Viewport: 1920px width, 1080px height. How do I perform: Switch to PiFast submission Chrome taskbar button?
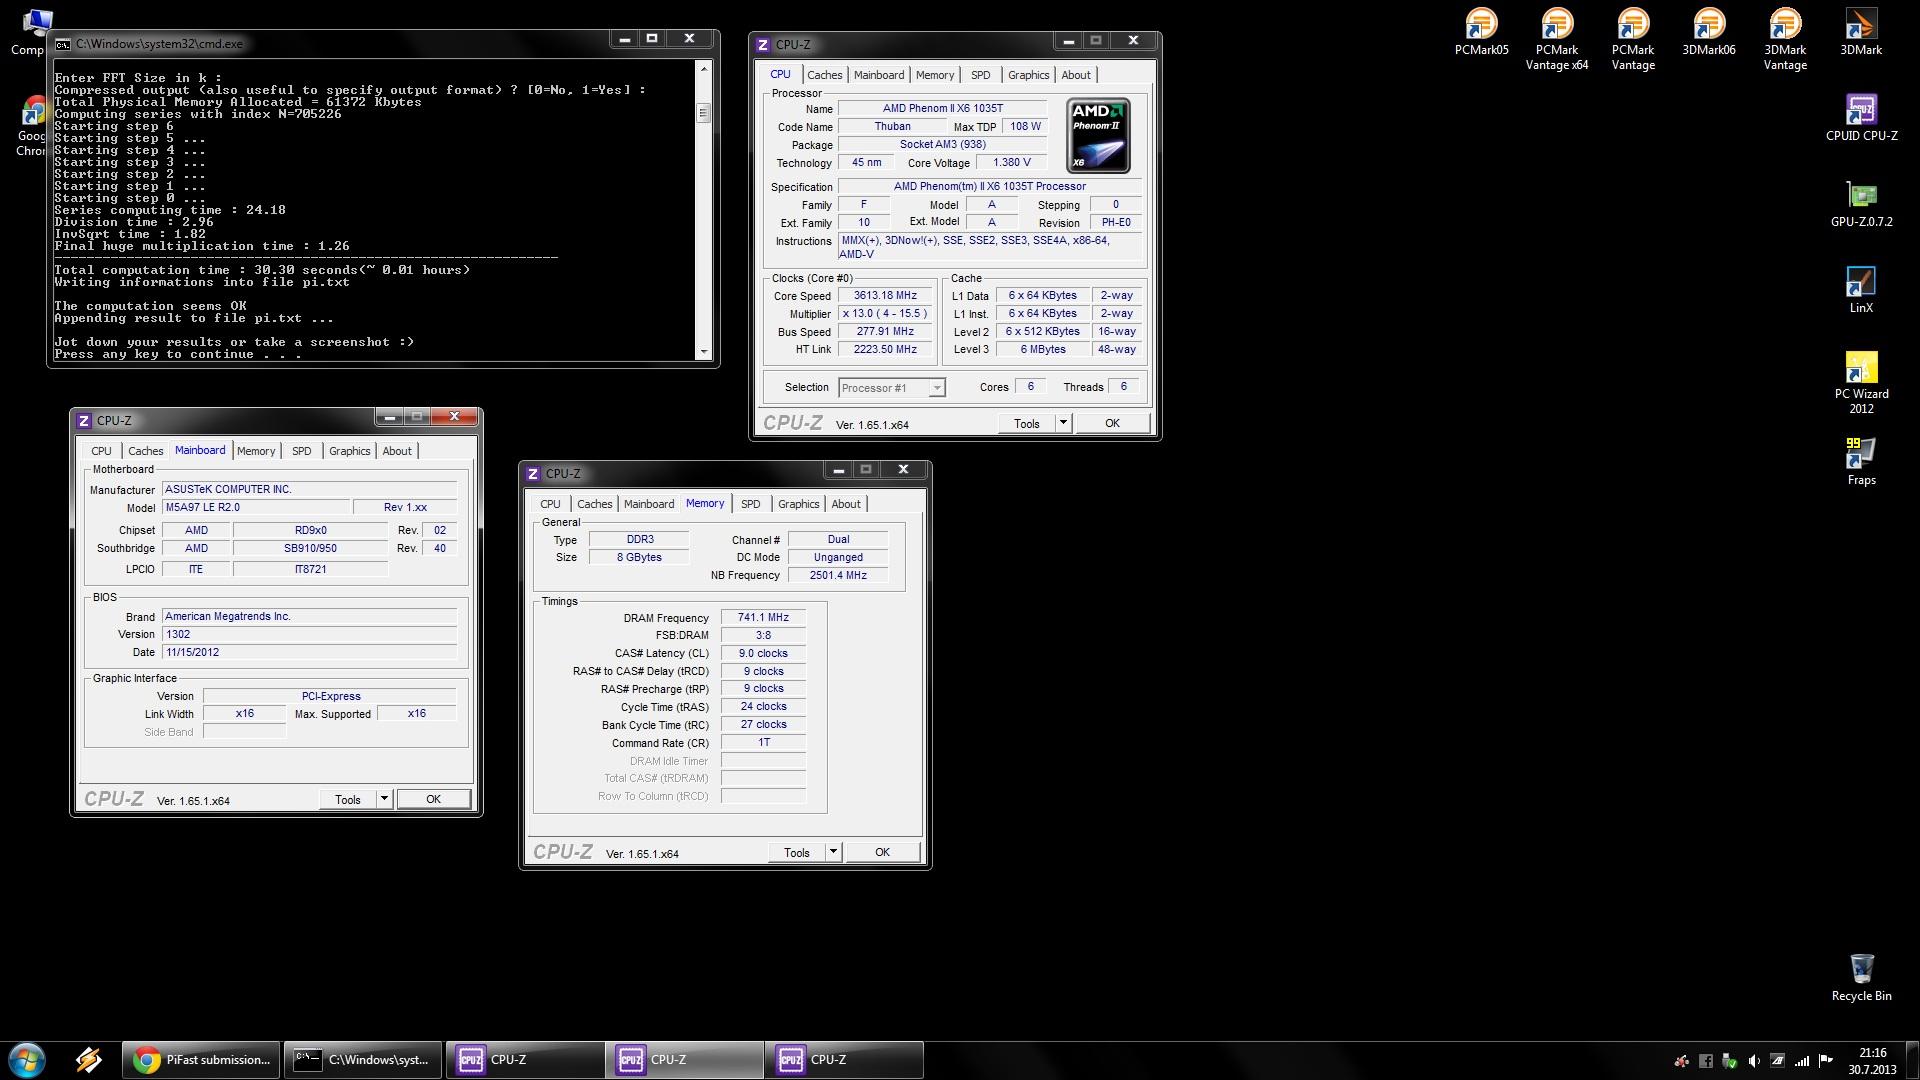pyautogui.click(x=202, y=1060)
